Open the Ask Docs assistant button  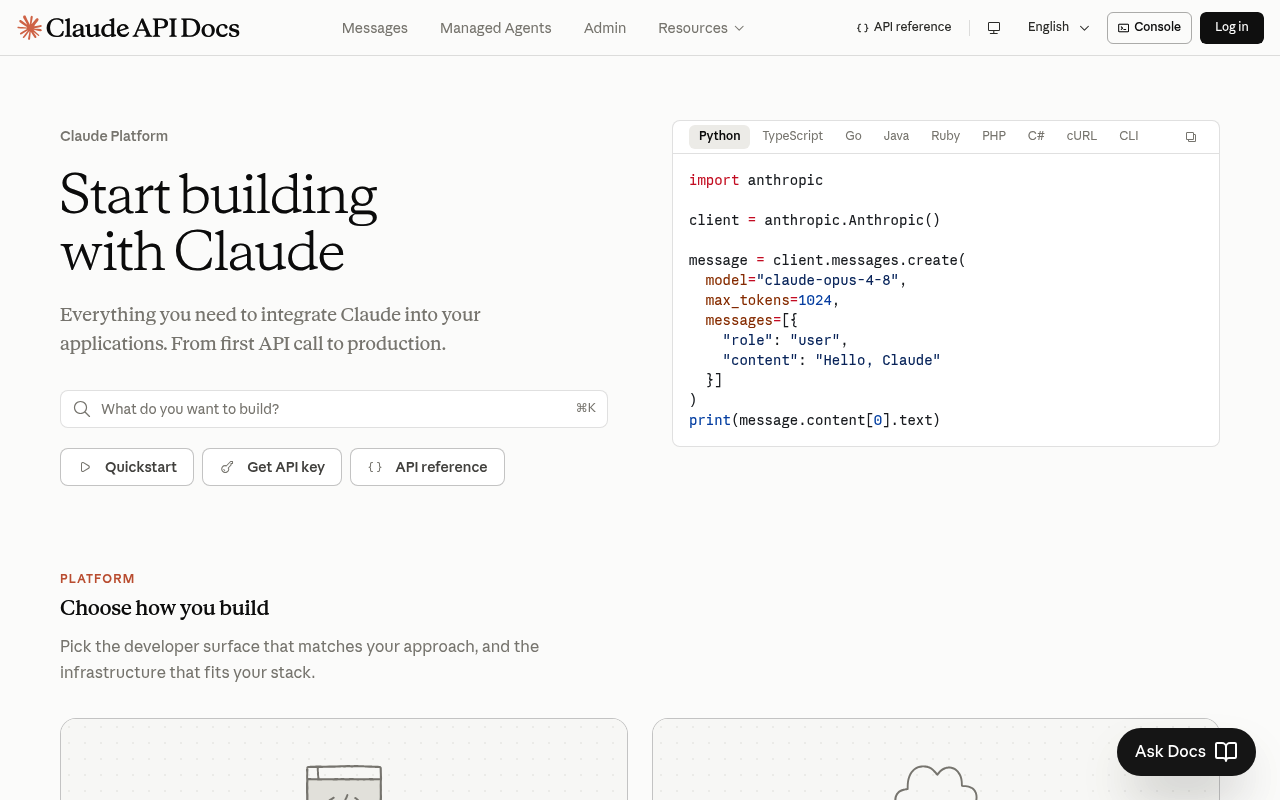point(1186,752)
